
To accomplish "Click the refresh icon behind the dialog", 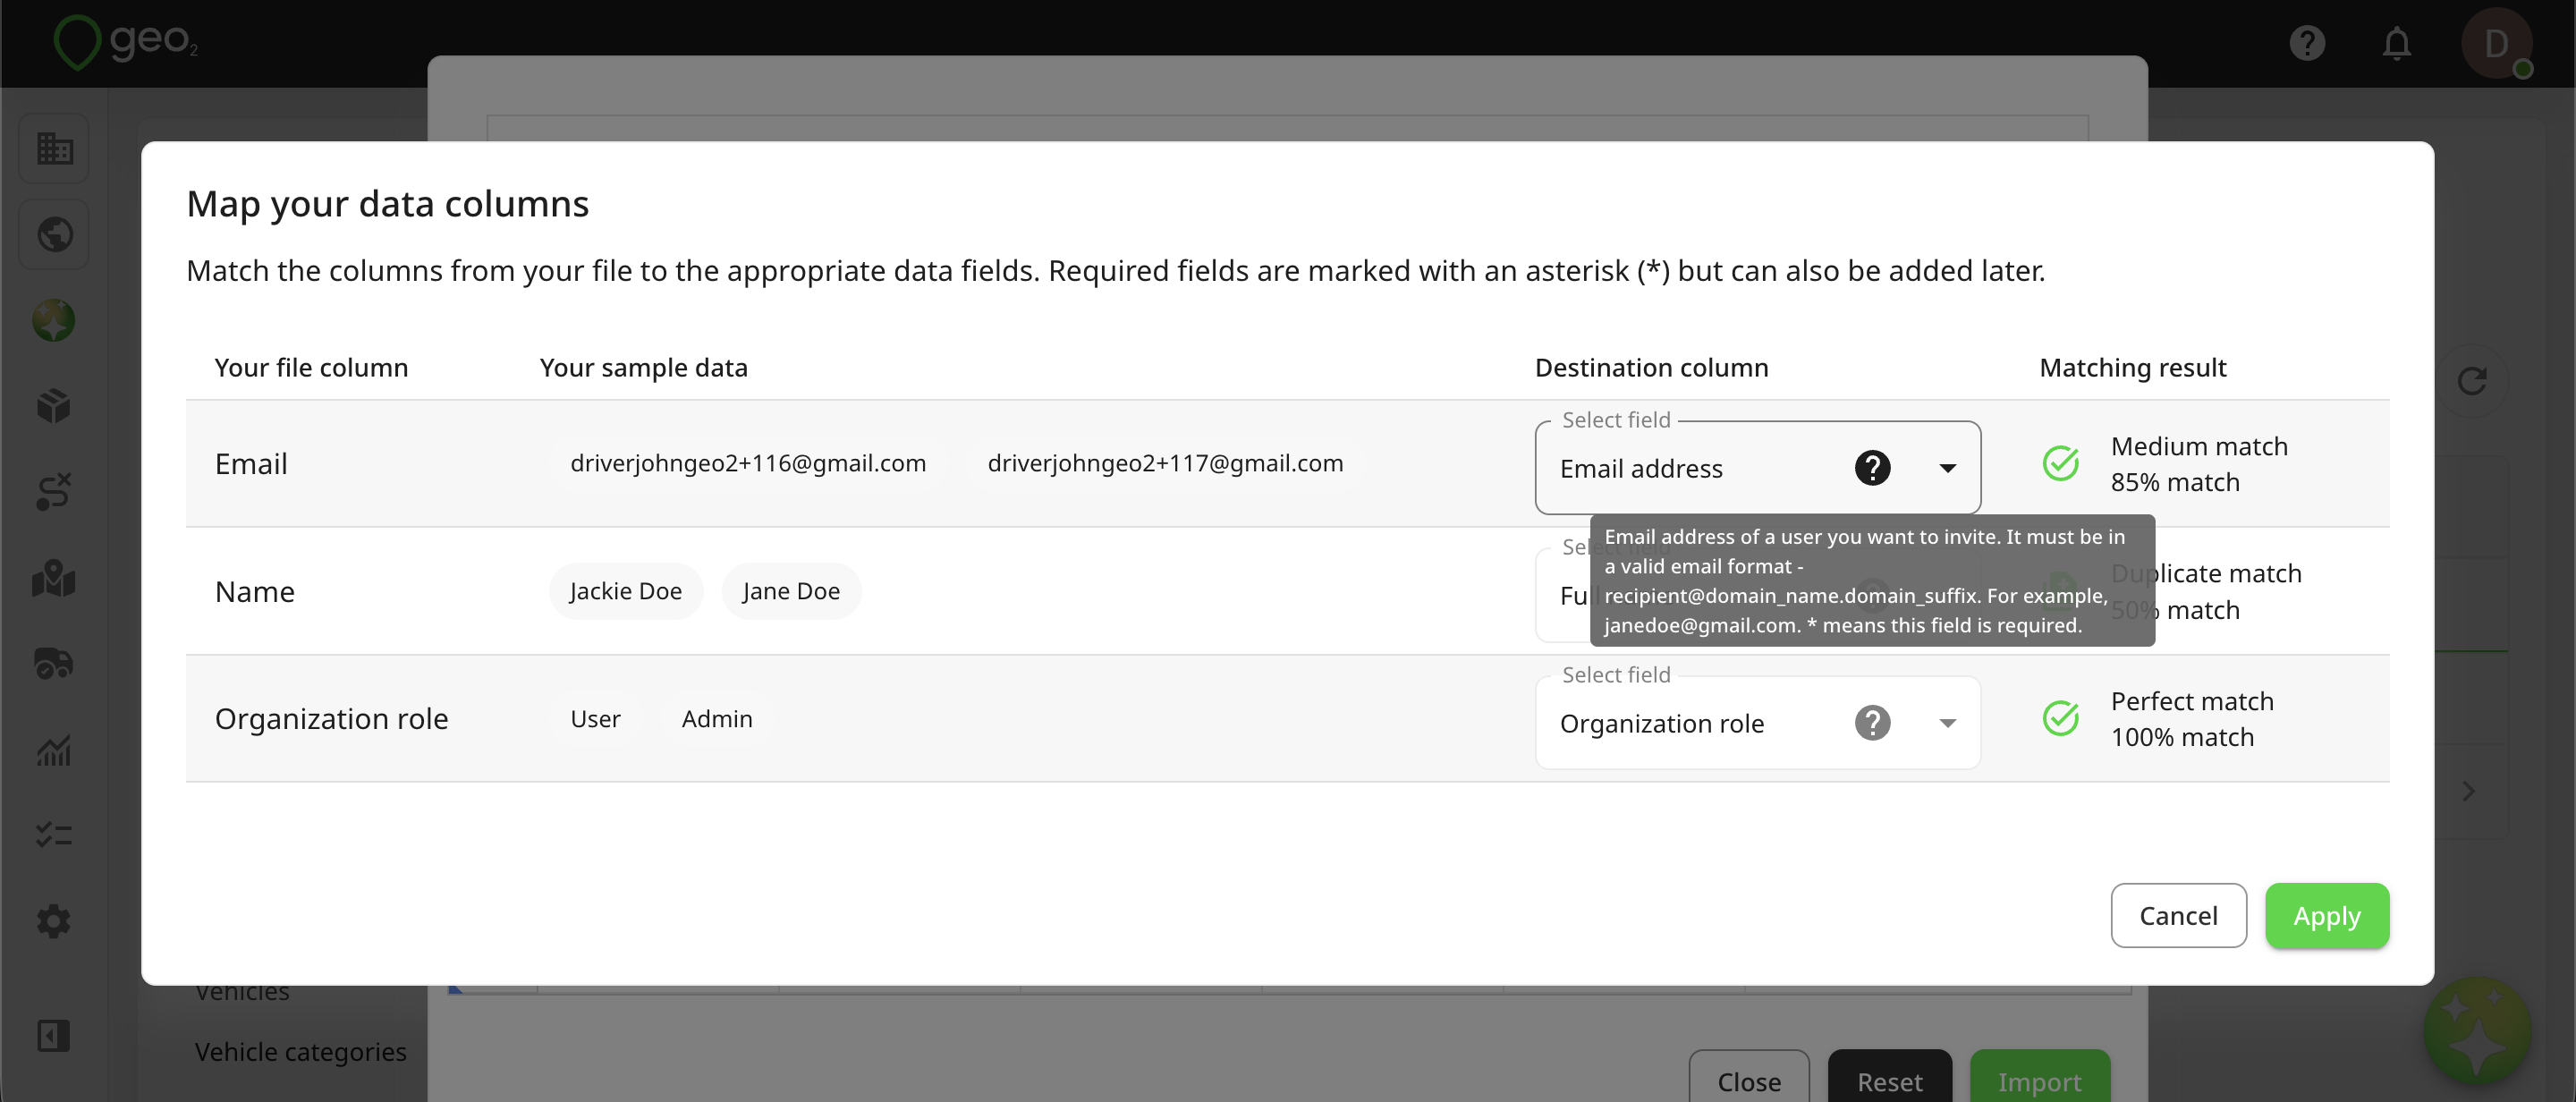I will pos(2472,381).
